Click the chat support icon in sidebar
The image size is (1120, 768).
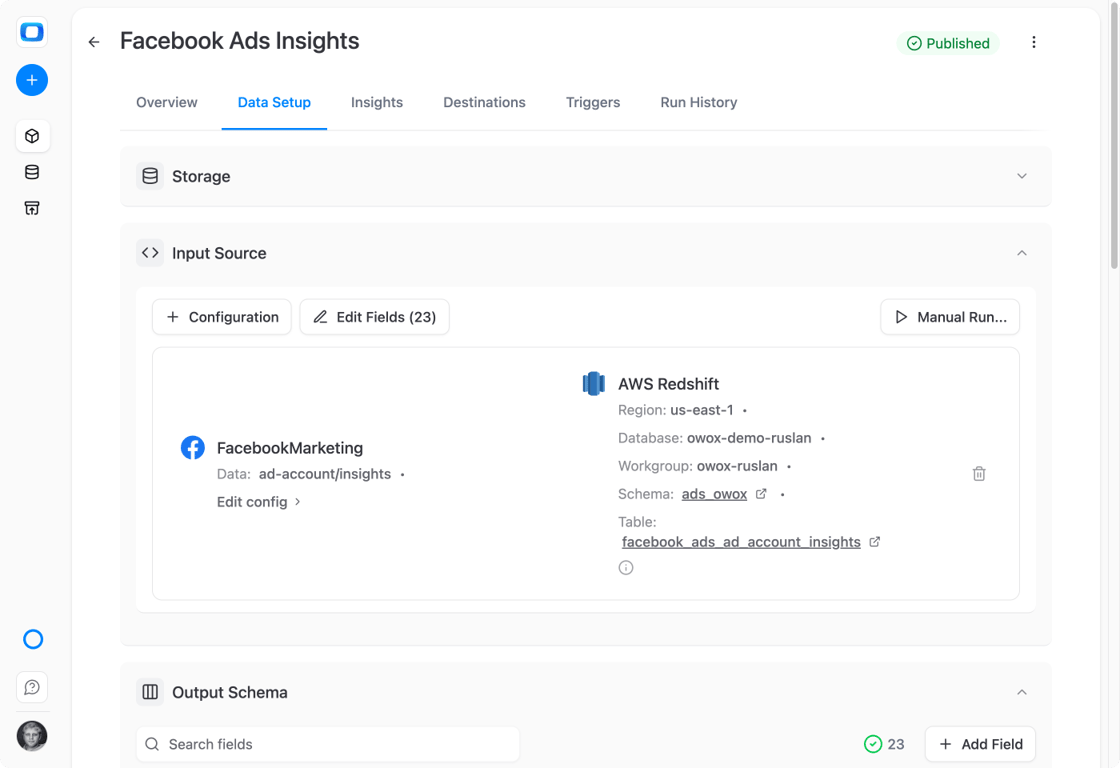pyautogui.click(x=32, y=687)
